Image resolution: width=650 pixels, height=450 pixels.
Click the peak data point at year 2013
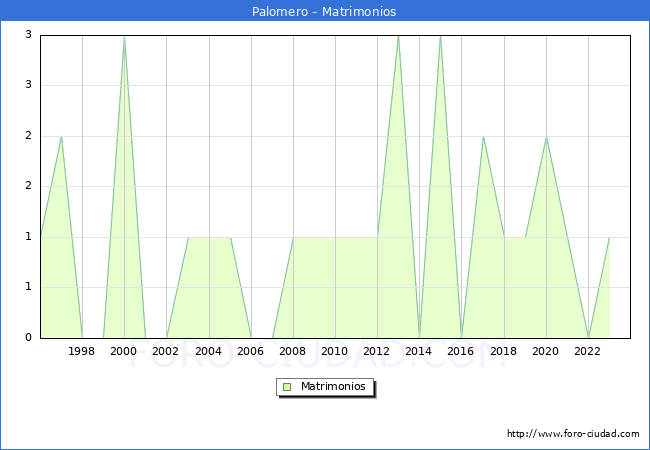point(398,36)
